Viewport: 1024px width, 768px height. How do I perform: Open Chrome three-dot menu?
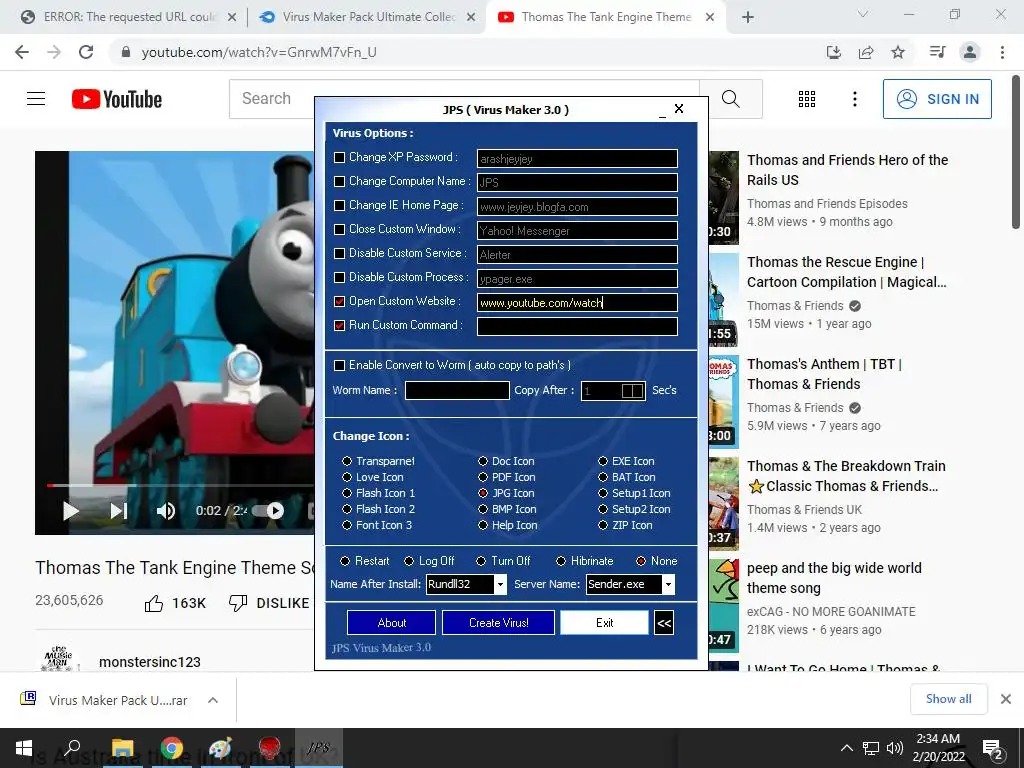tap(1002, 52)
